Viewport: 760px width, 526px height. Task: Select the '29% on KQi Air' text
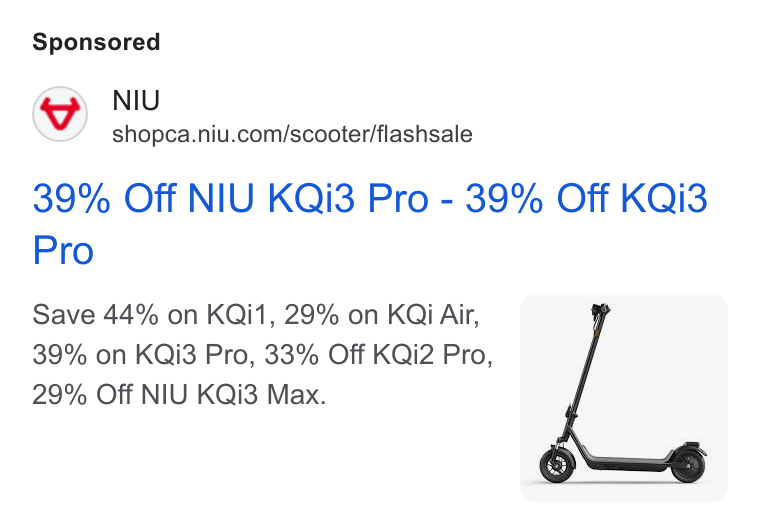click(381, 315)
